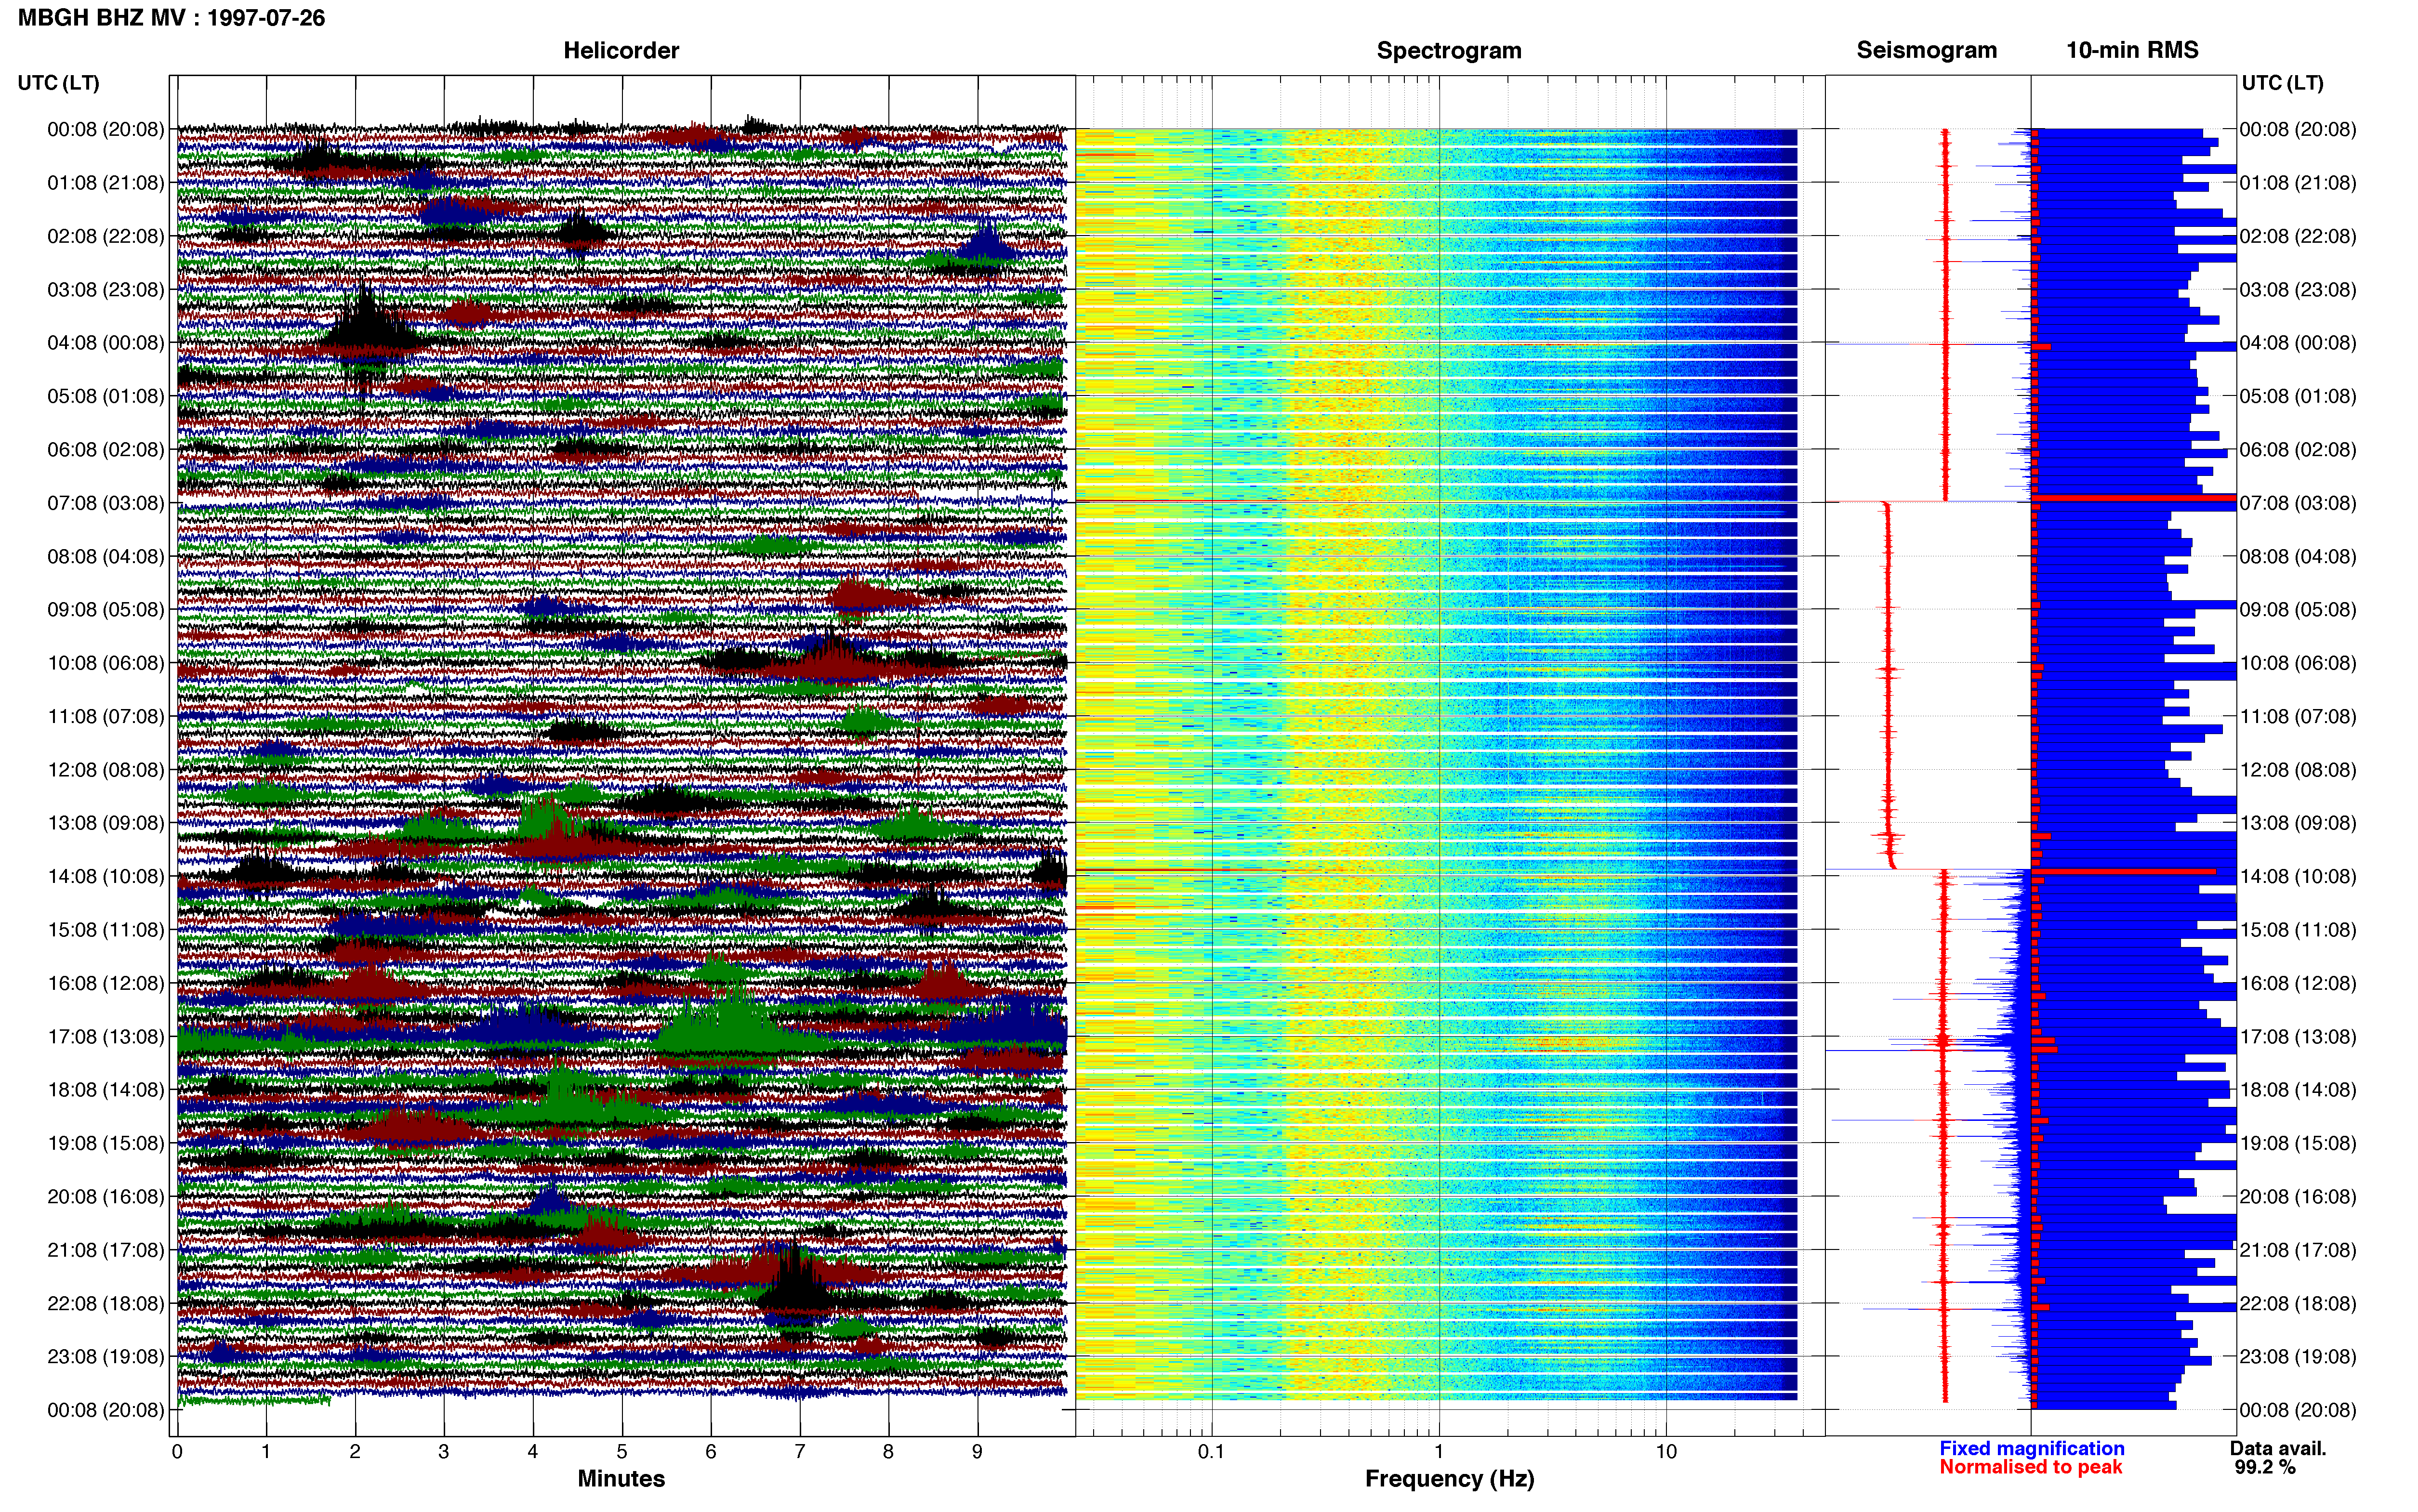Click the Minutes axis tick label '4'
The height and width of the screenshot is (1512, 2418).
pyautogui.click(x=533, y=1452)
